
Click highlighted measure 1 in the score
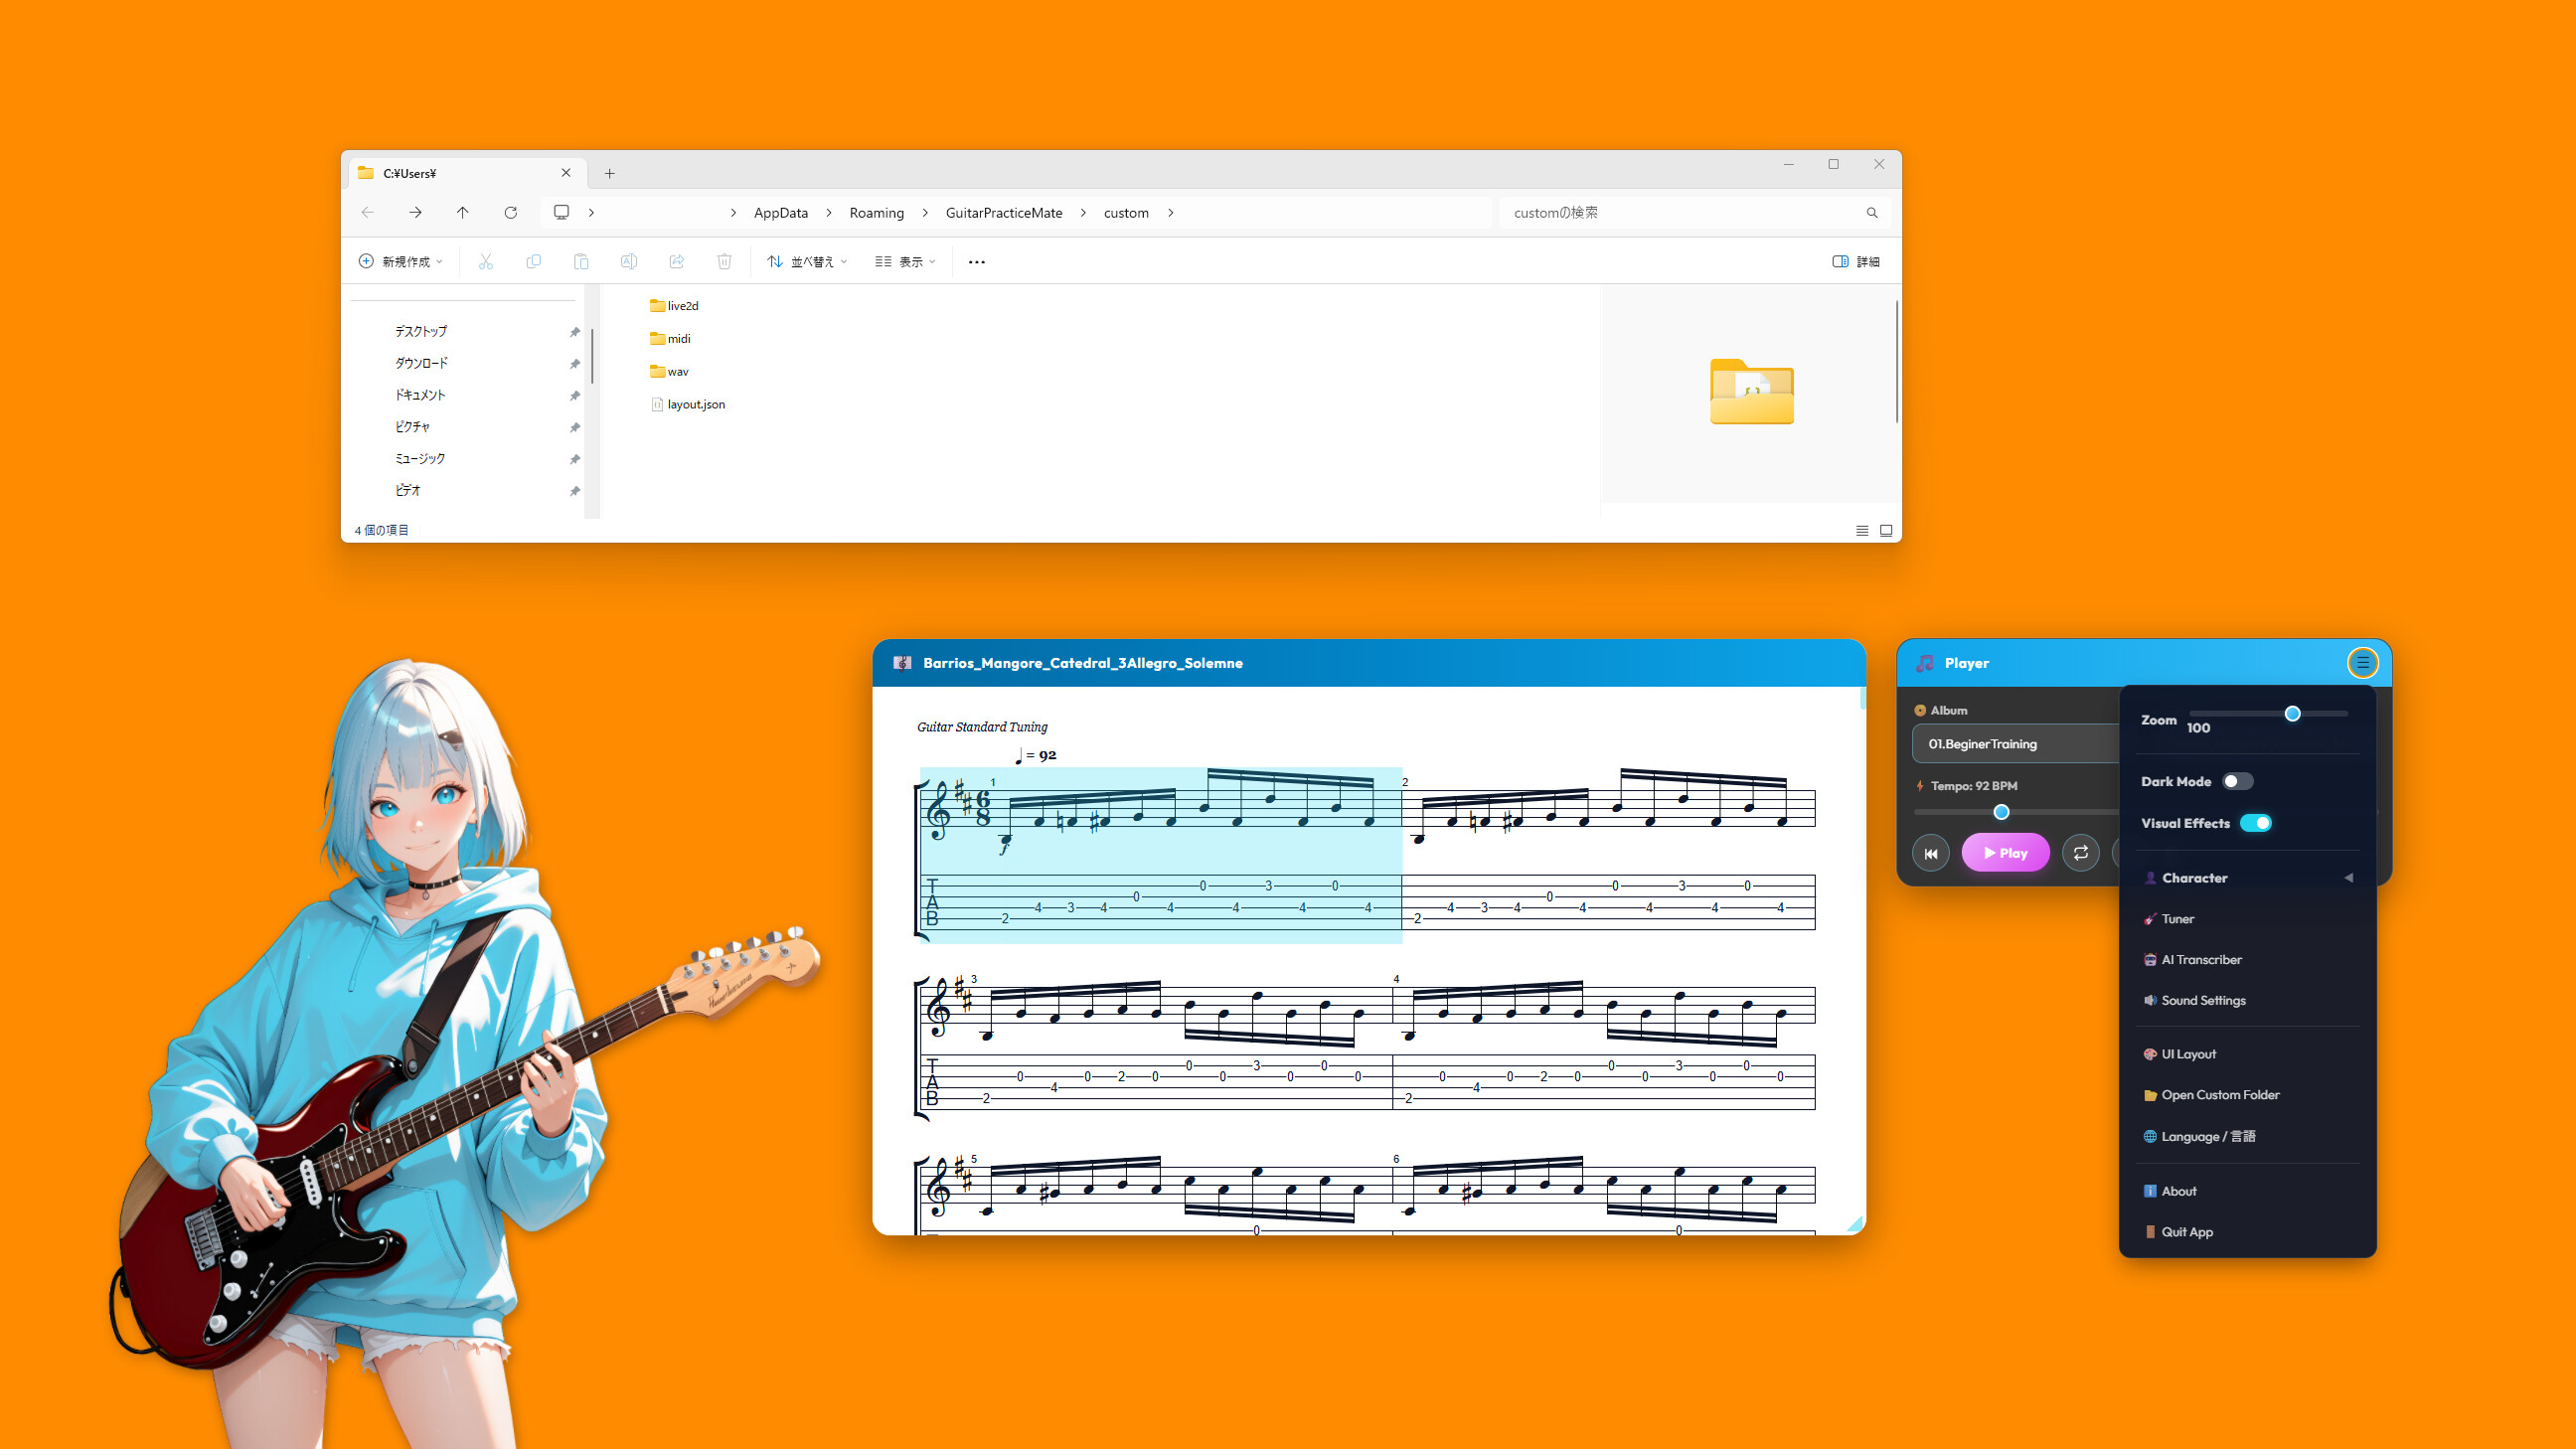1160,855
